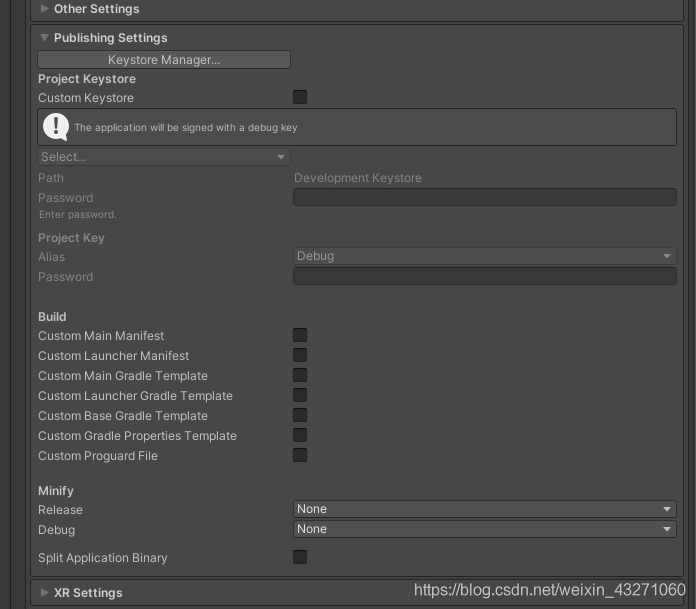Toggle Split Application Binary checkbox
696x609 pixels.
click(x=300, y=557)
